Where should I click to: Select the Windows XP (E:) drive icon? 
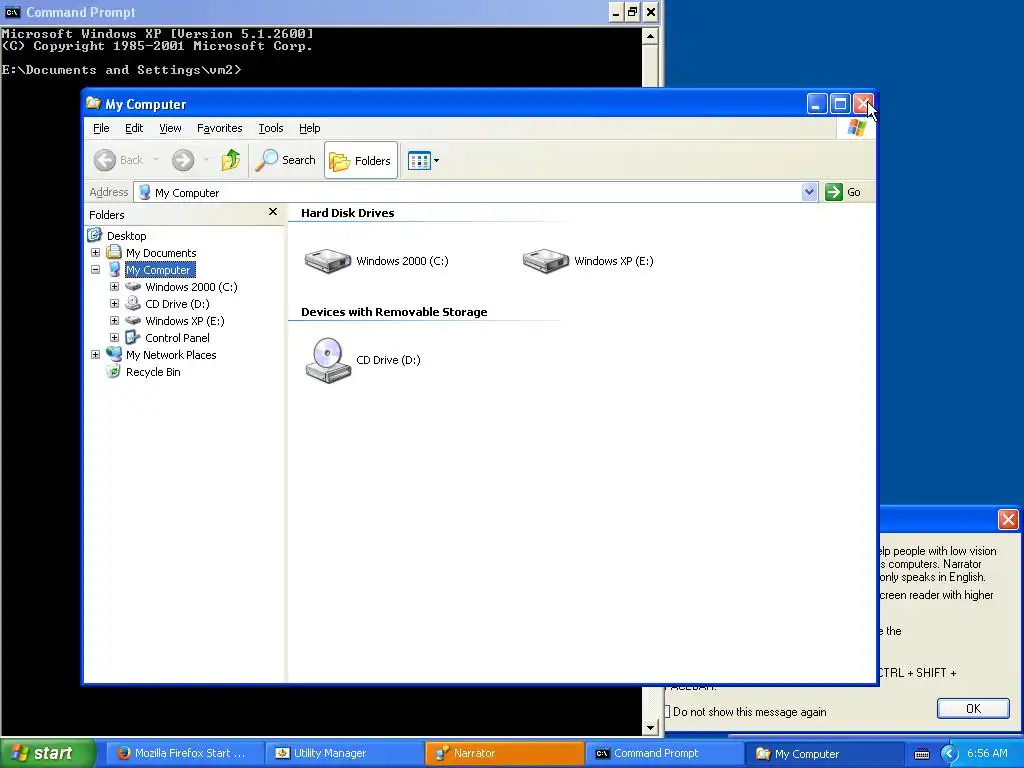click(x=546, y=261)
